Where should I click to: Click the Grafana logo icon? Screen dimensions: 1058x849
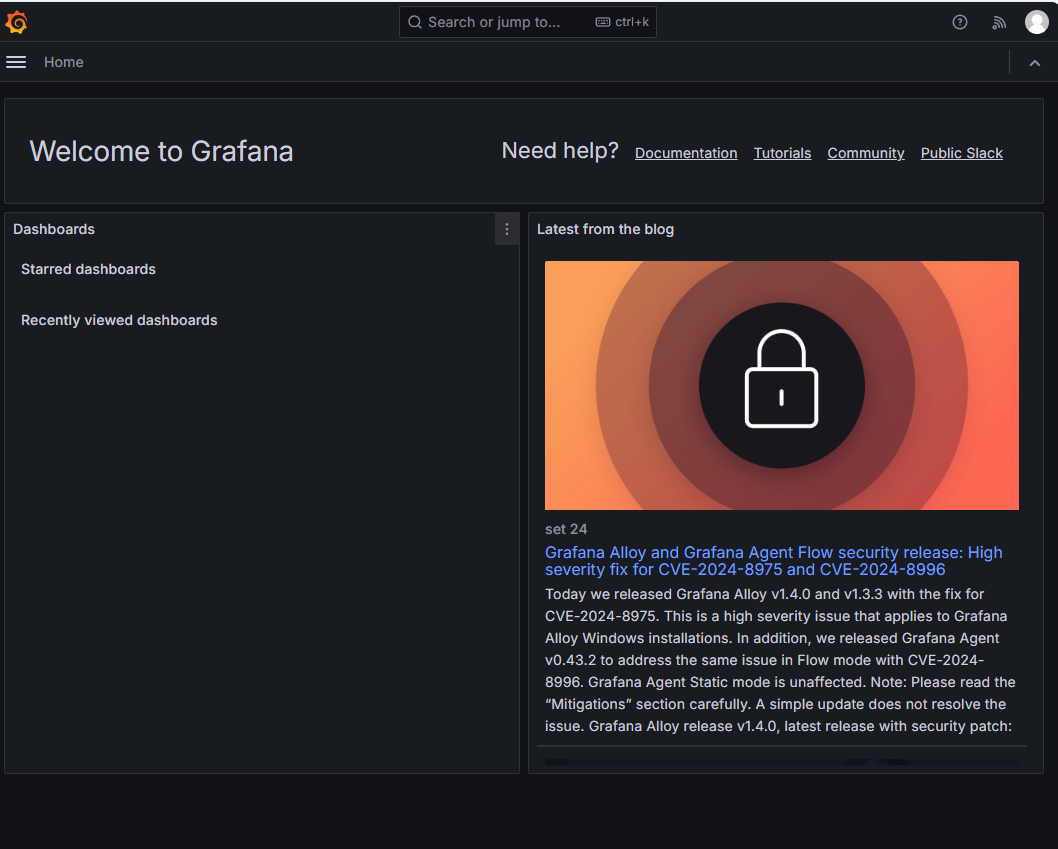[16, 22]
